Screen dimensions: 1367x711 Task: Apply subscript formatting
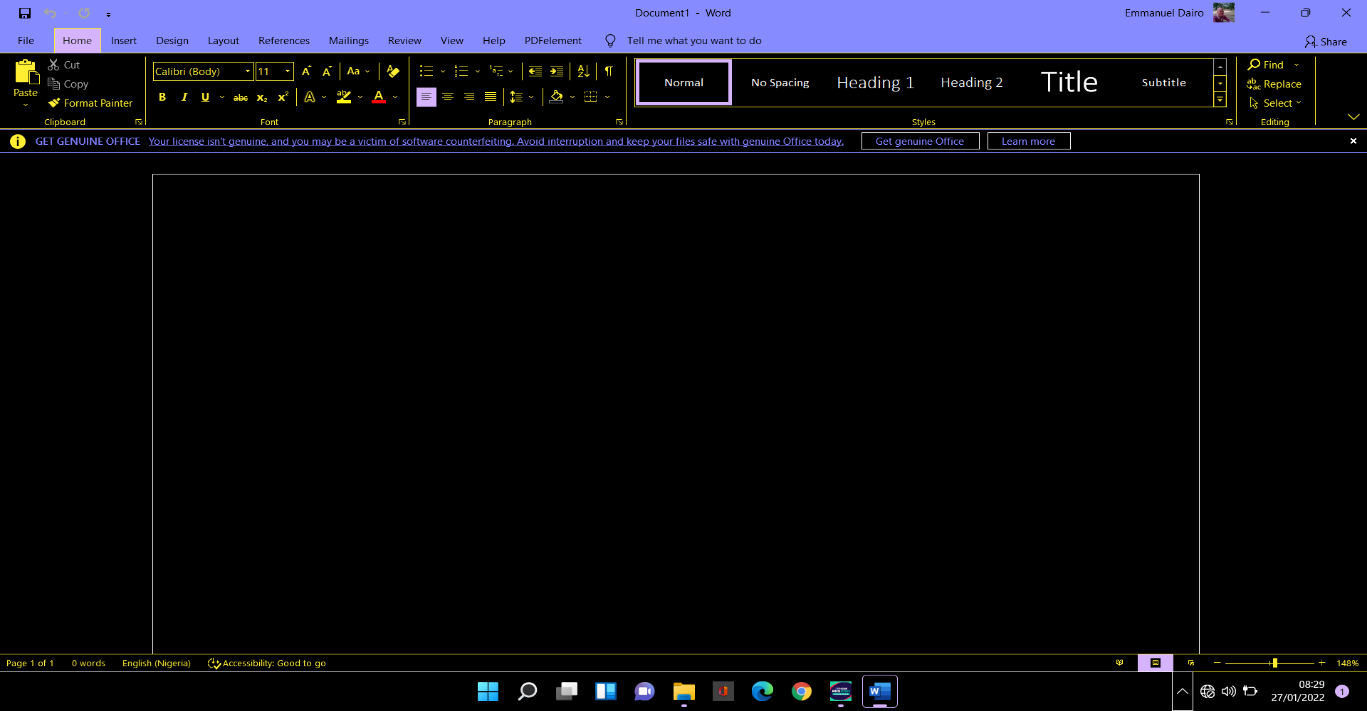262,97
